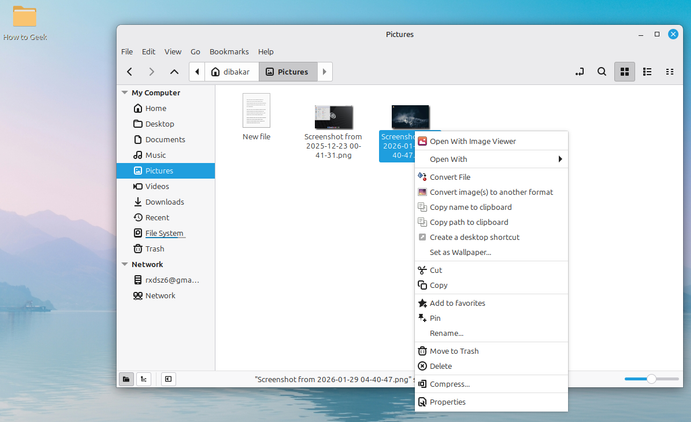Open the View menu

(x=173, y=52)
